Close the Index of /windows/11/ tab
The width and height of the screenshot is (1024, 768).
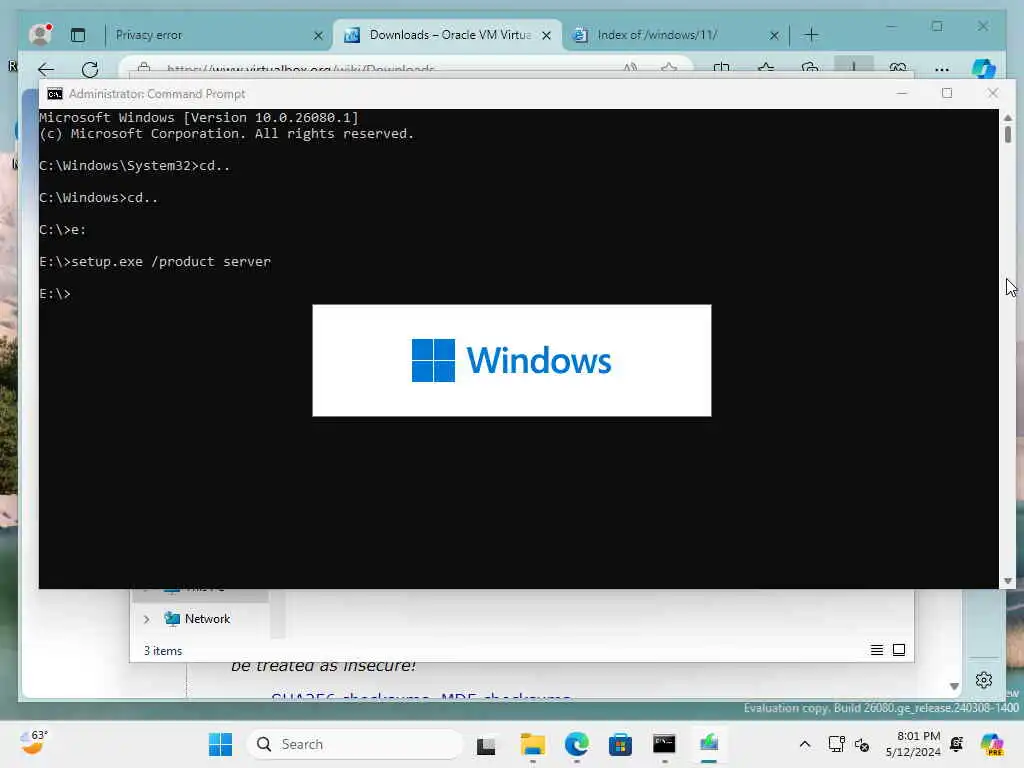774,35
